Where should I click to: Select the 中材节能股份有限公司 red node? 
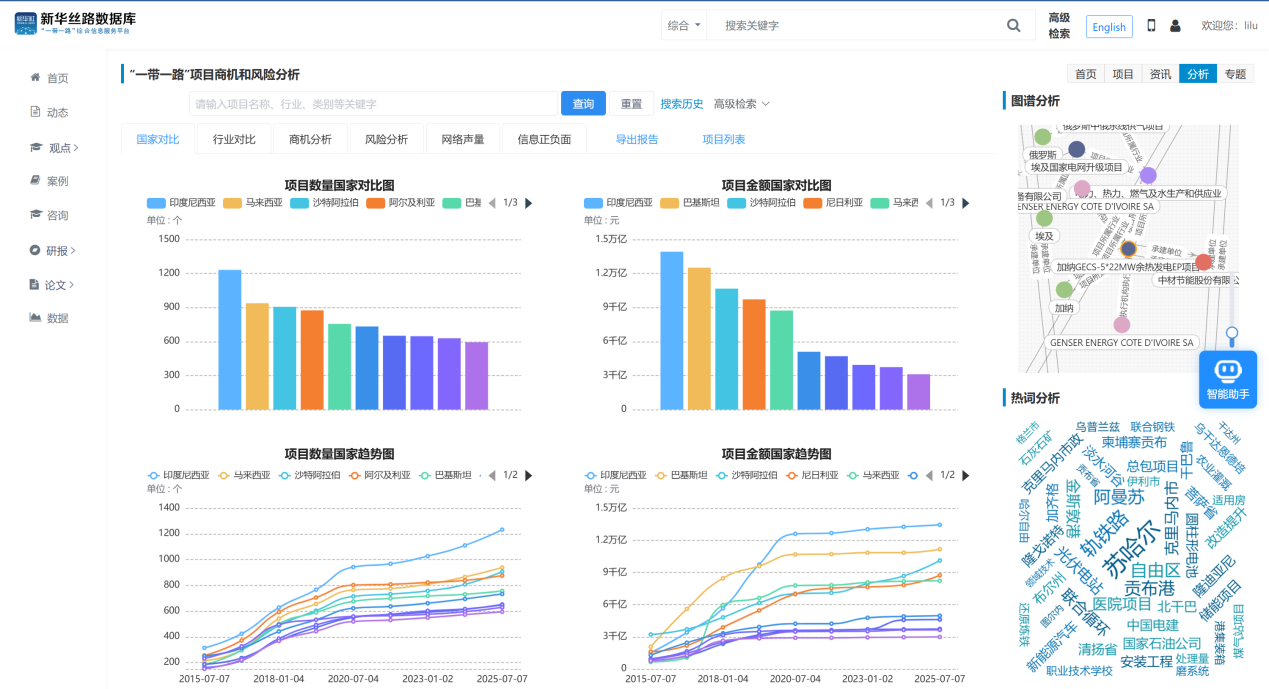coord(1204,262)
